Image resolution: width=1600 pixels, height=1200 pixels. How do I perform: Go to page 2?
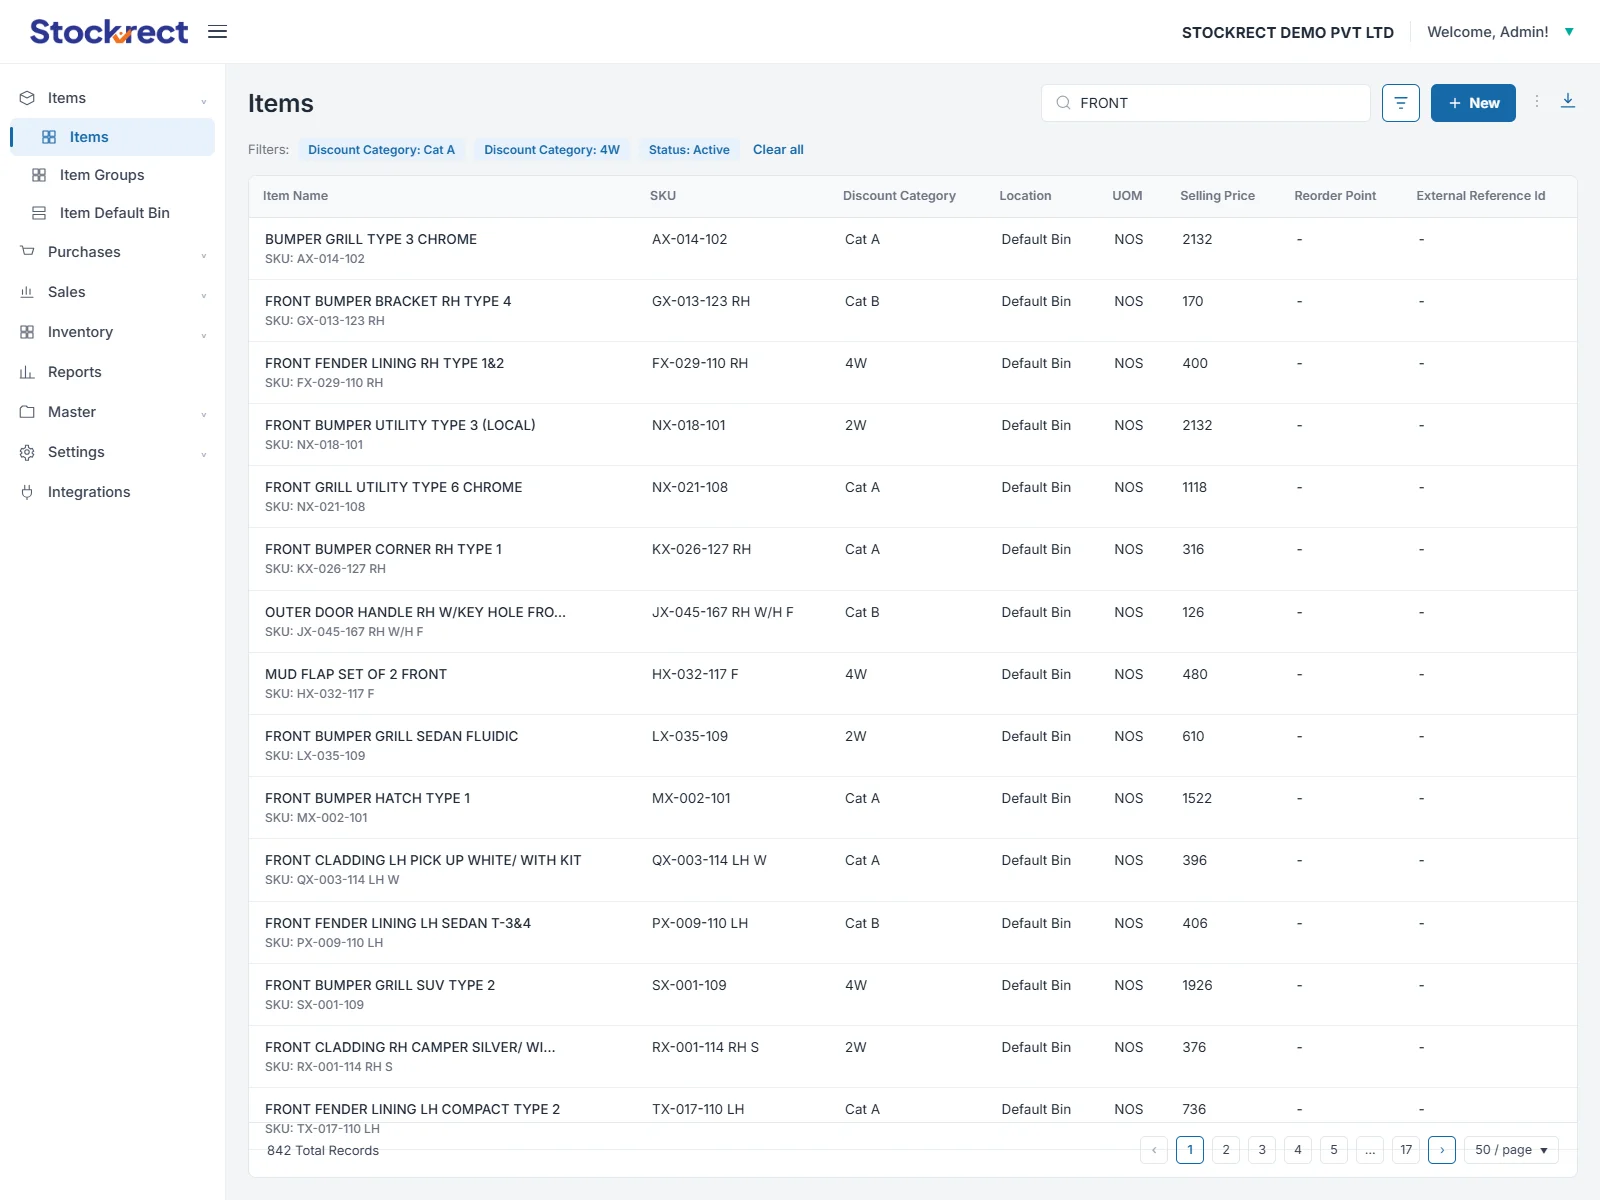[1226, 1150]
